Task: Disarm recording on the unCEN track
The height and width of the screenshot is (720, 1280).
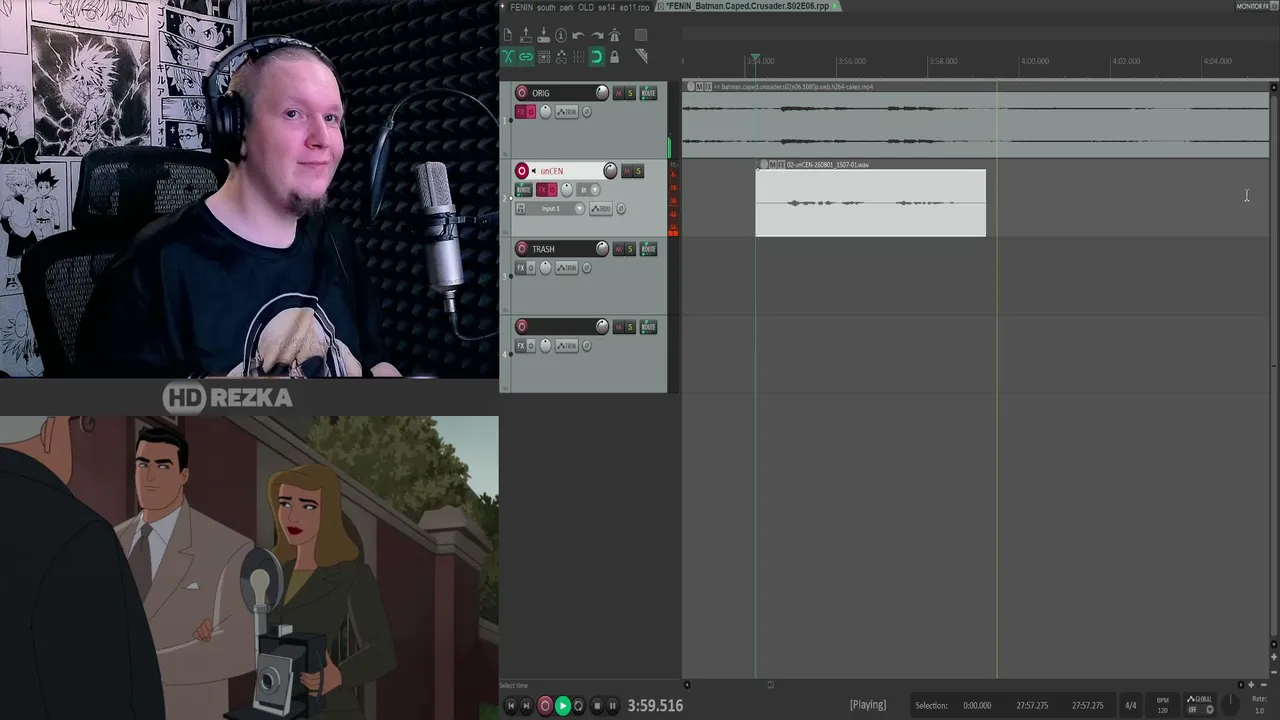Action: (521, 171)
